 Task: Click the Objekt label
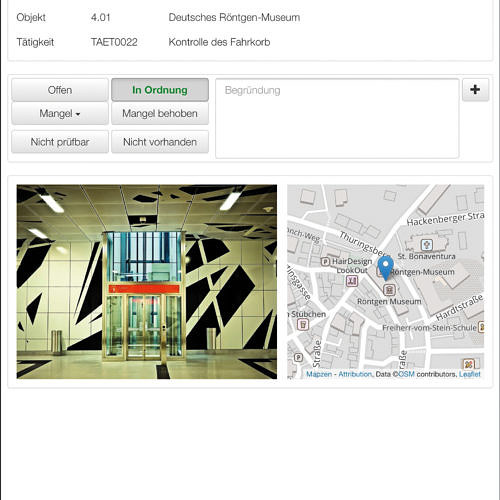pos(31,17)
